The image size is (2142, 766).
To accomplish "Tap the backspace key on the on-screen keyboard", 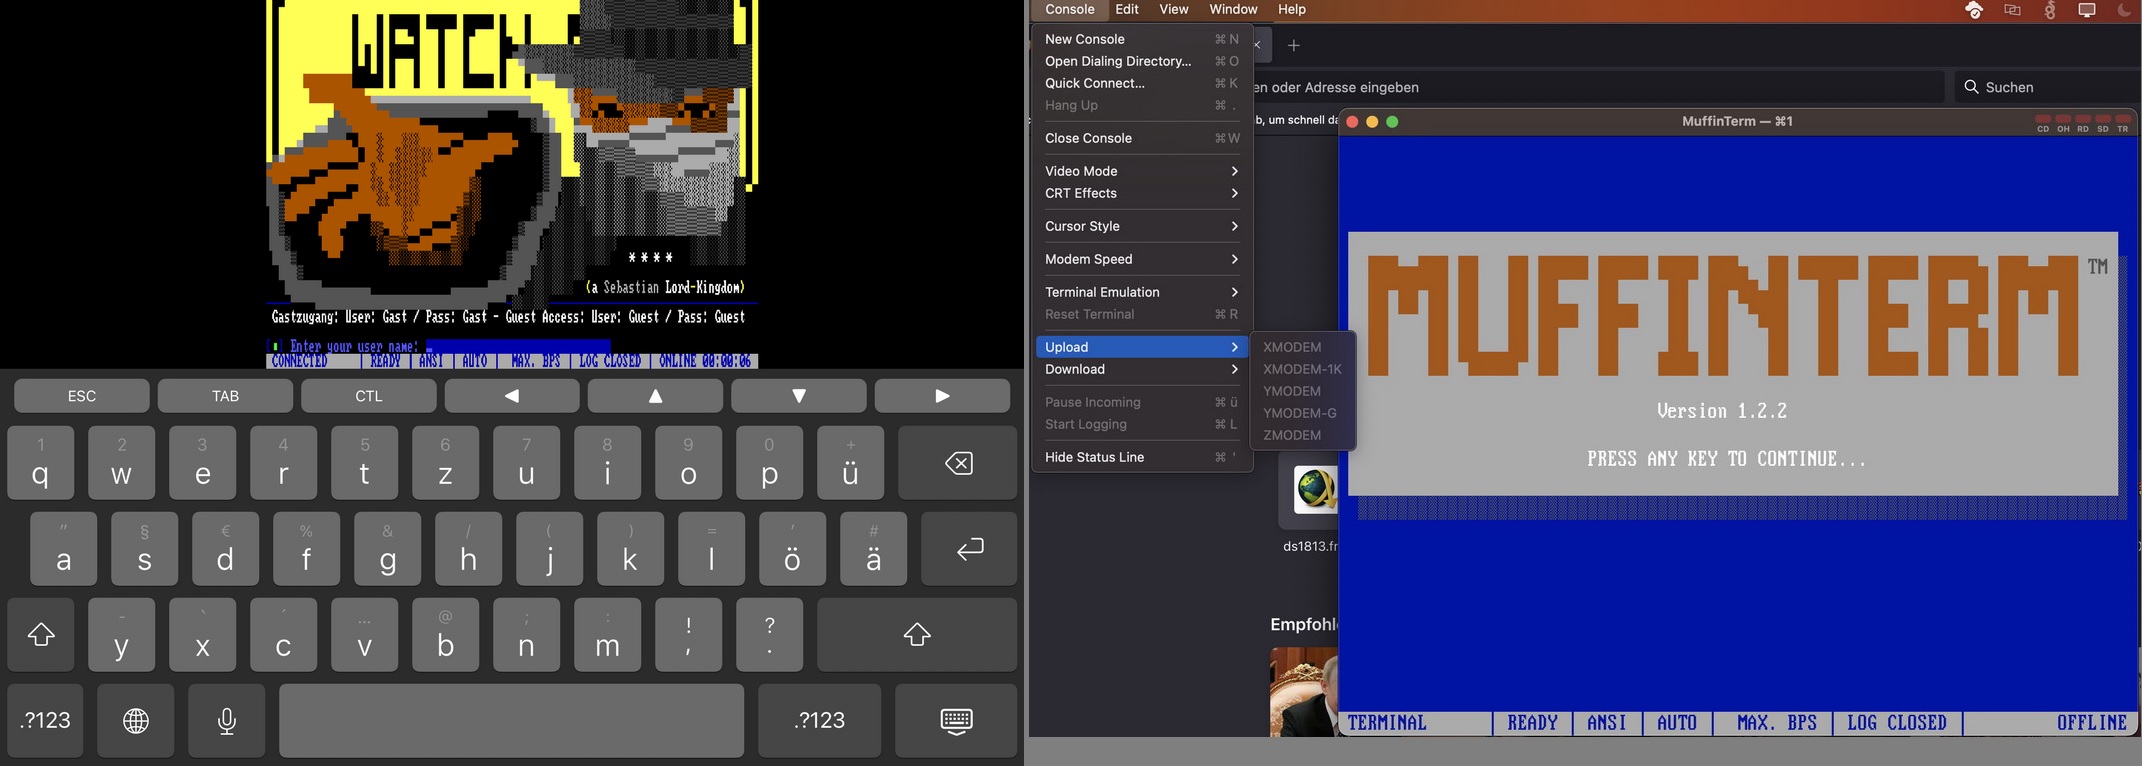I will tap(958, 463).
